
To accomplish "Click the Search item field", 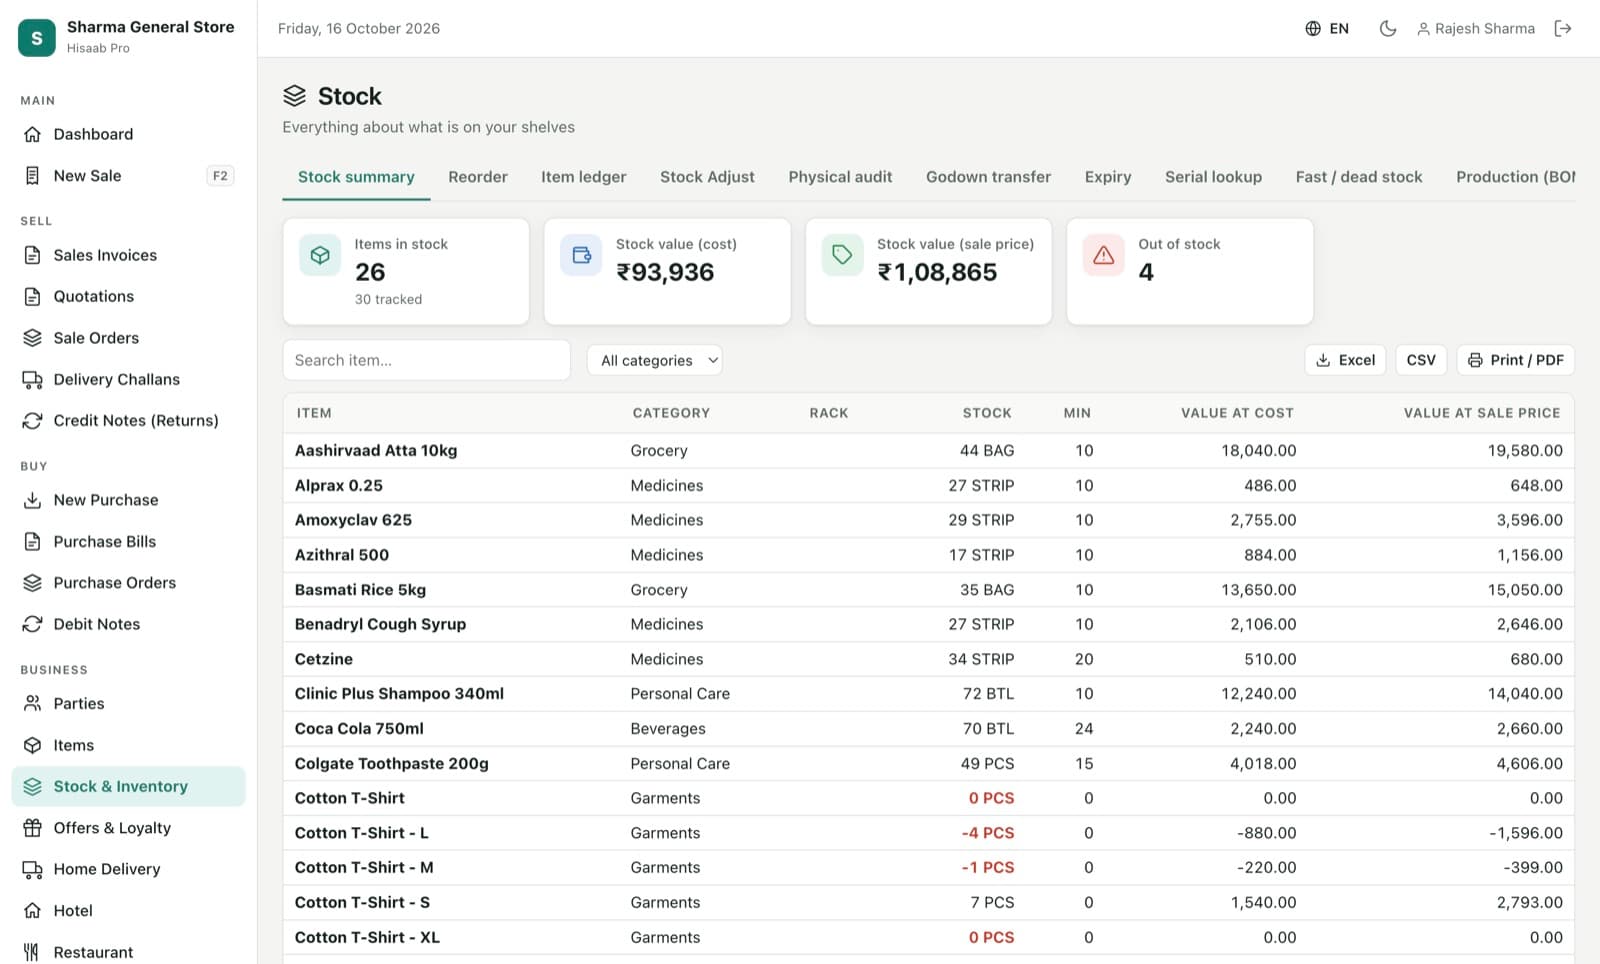I will click(427, 360).
